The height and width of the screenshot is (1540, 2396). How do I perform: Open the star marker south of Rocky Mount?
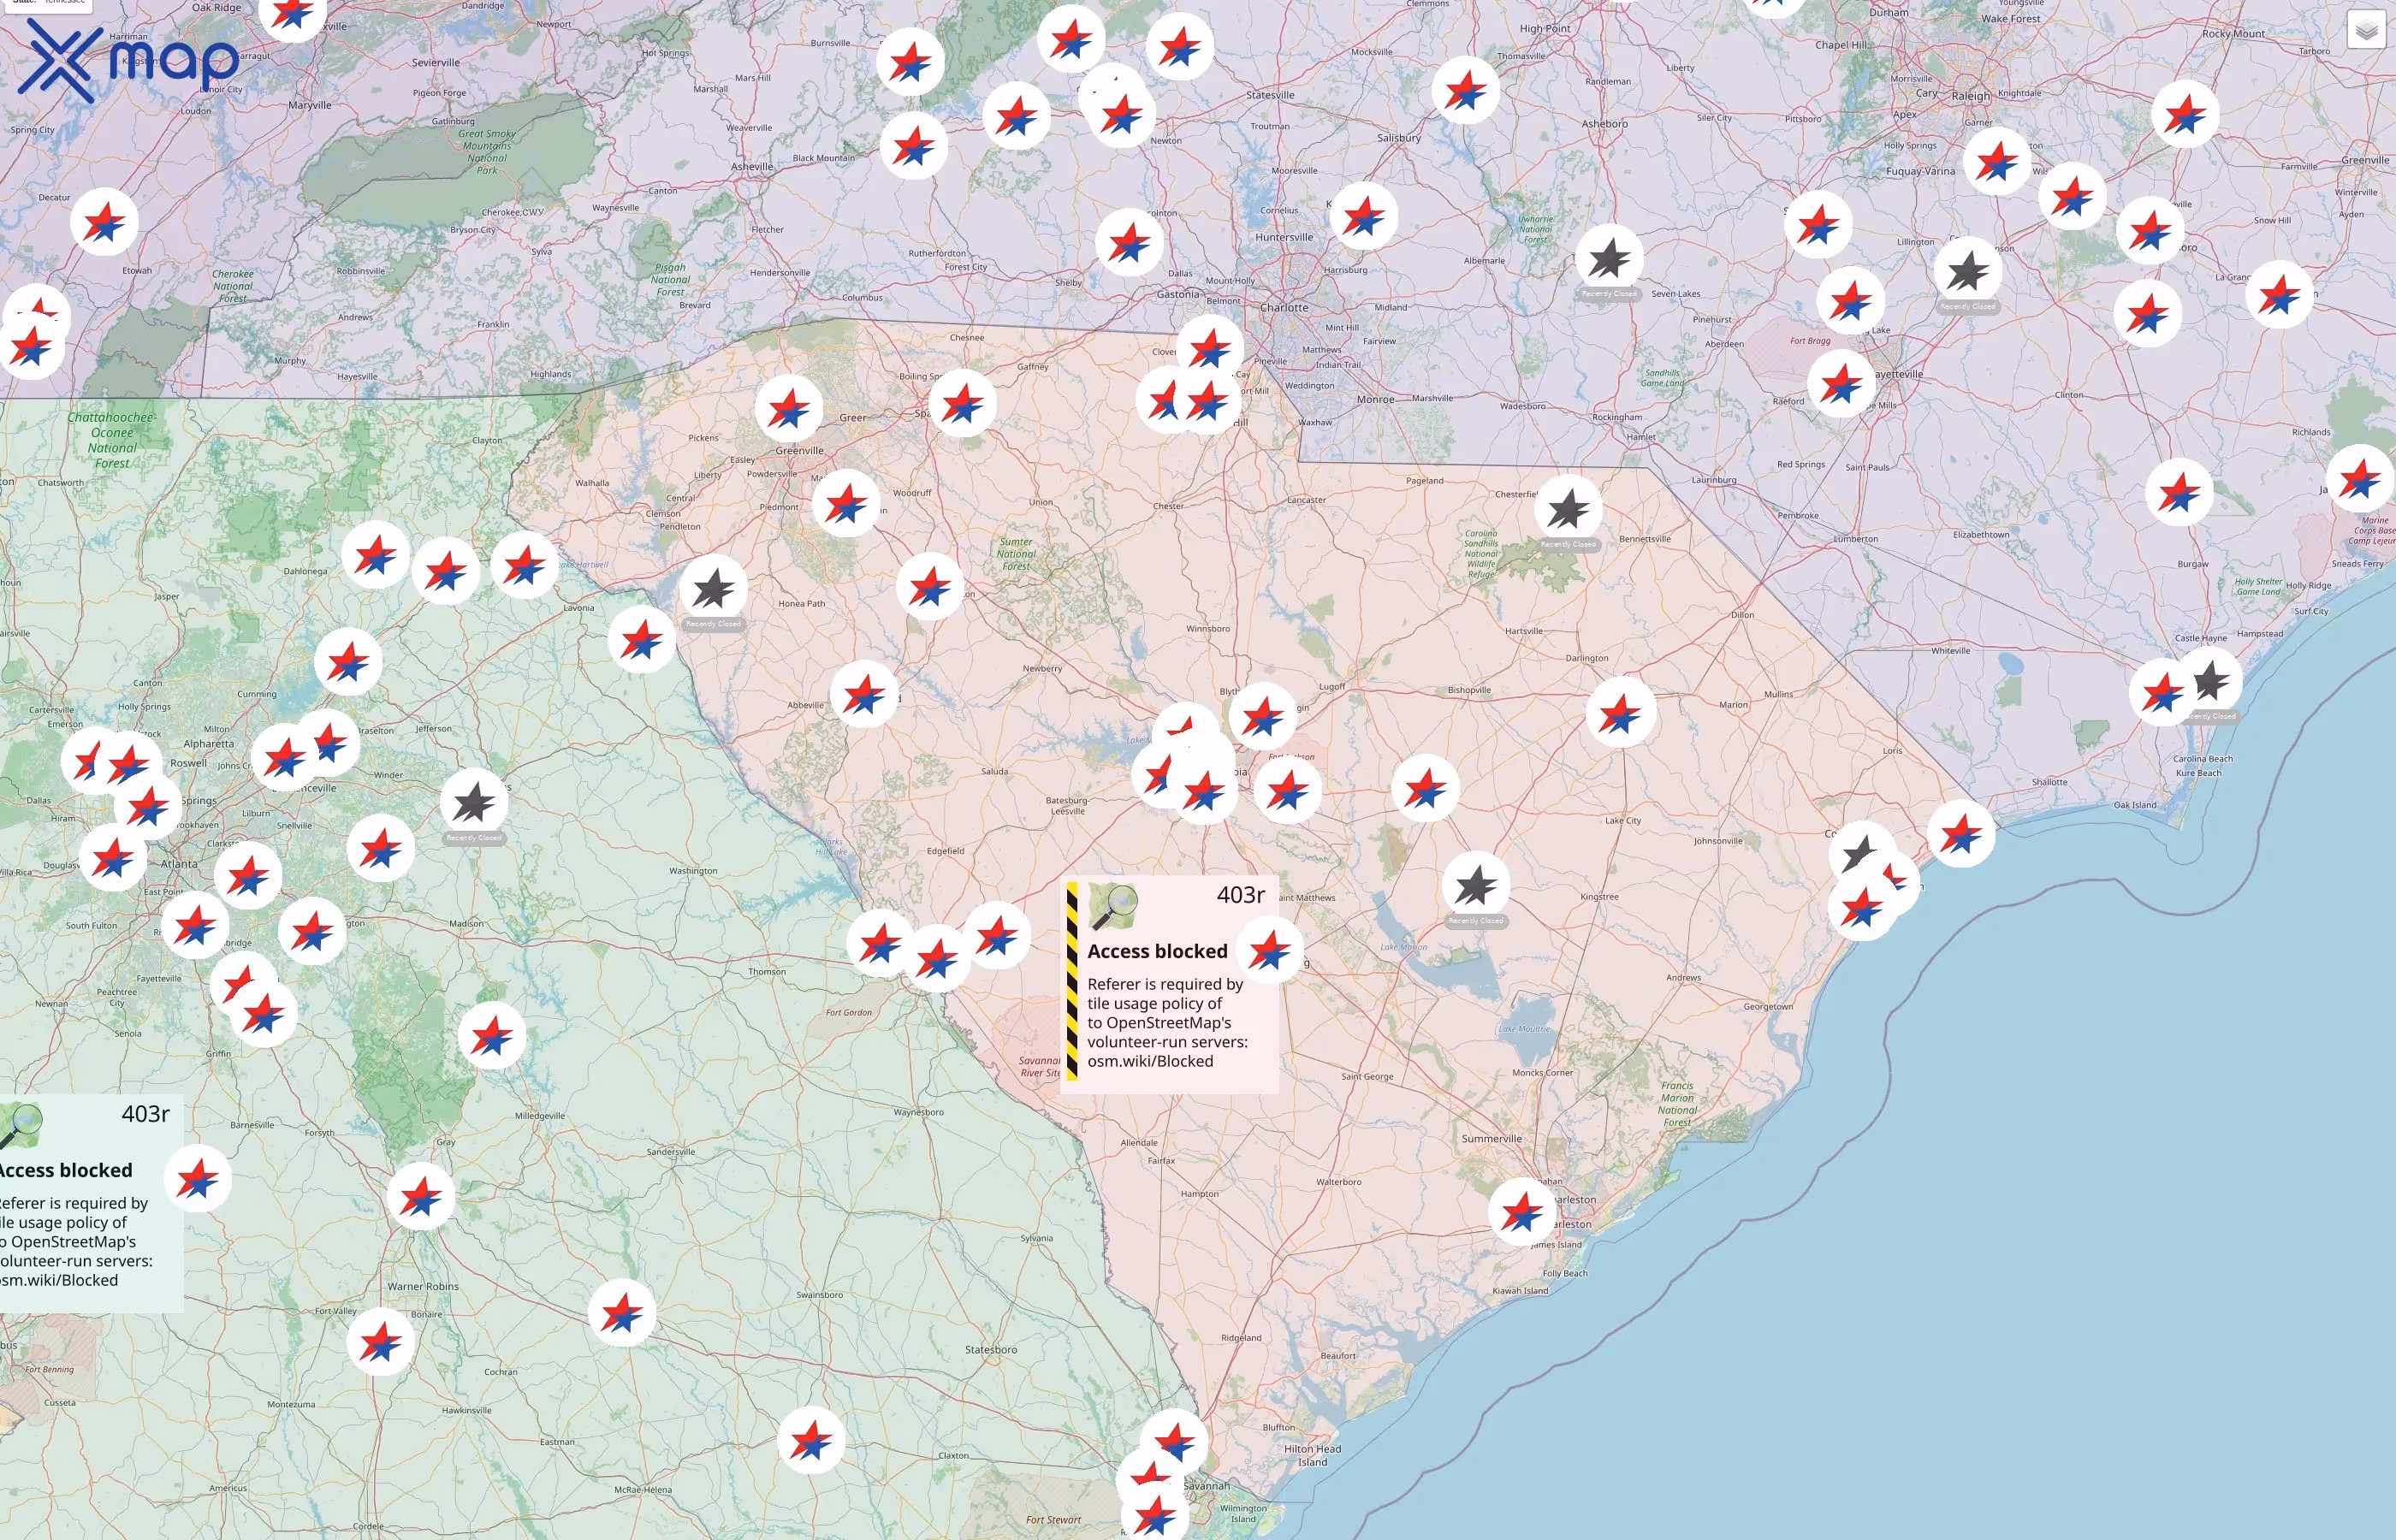coord(2185,114)
